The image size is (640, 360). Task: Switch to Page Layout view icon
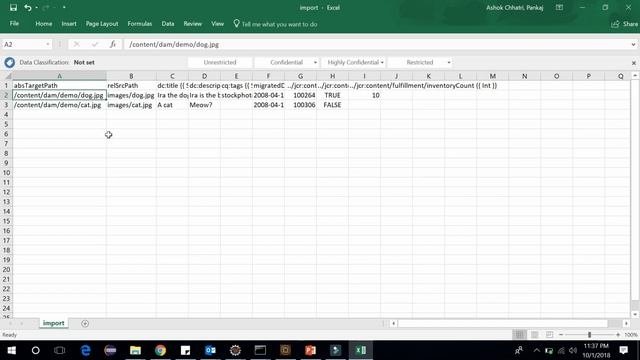534,335
